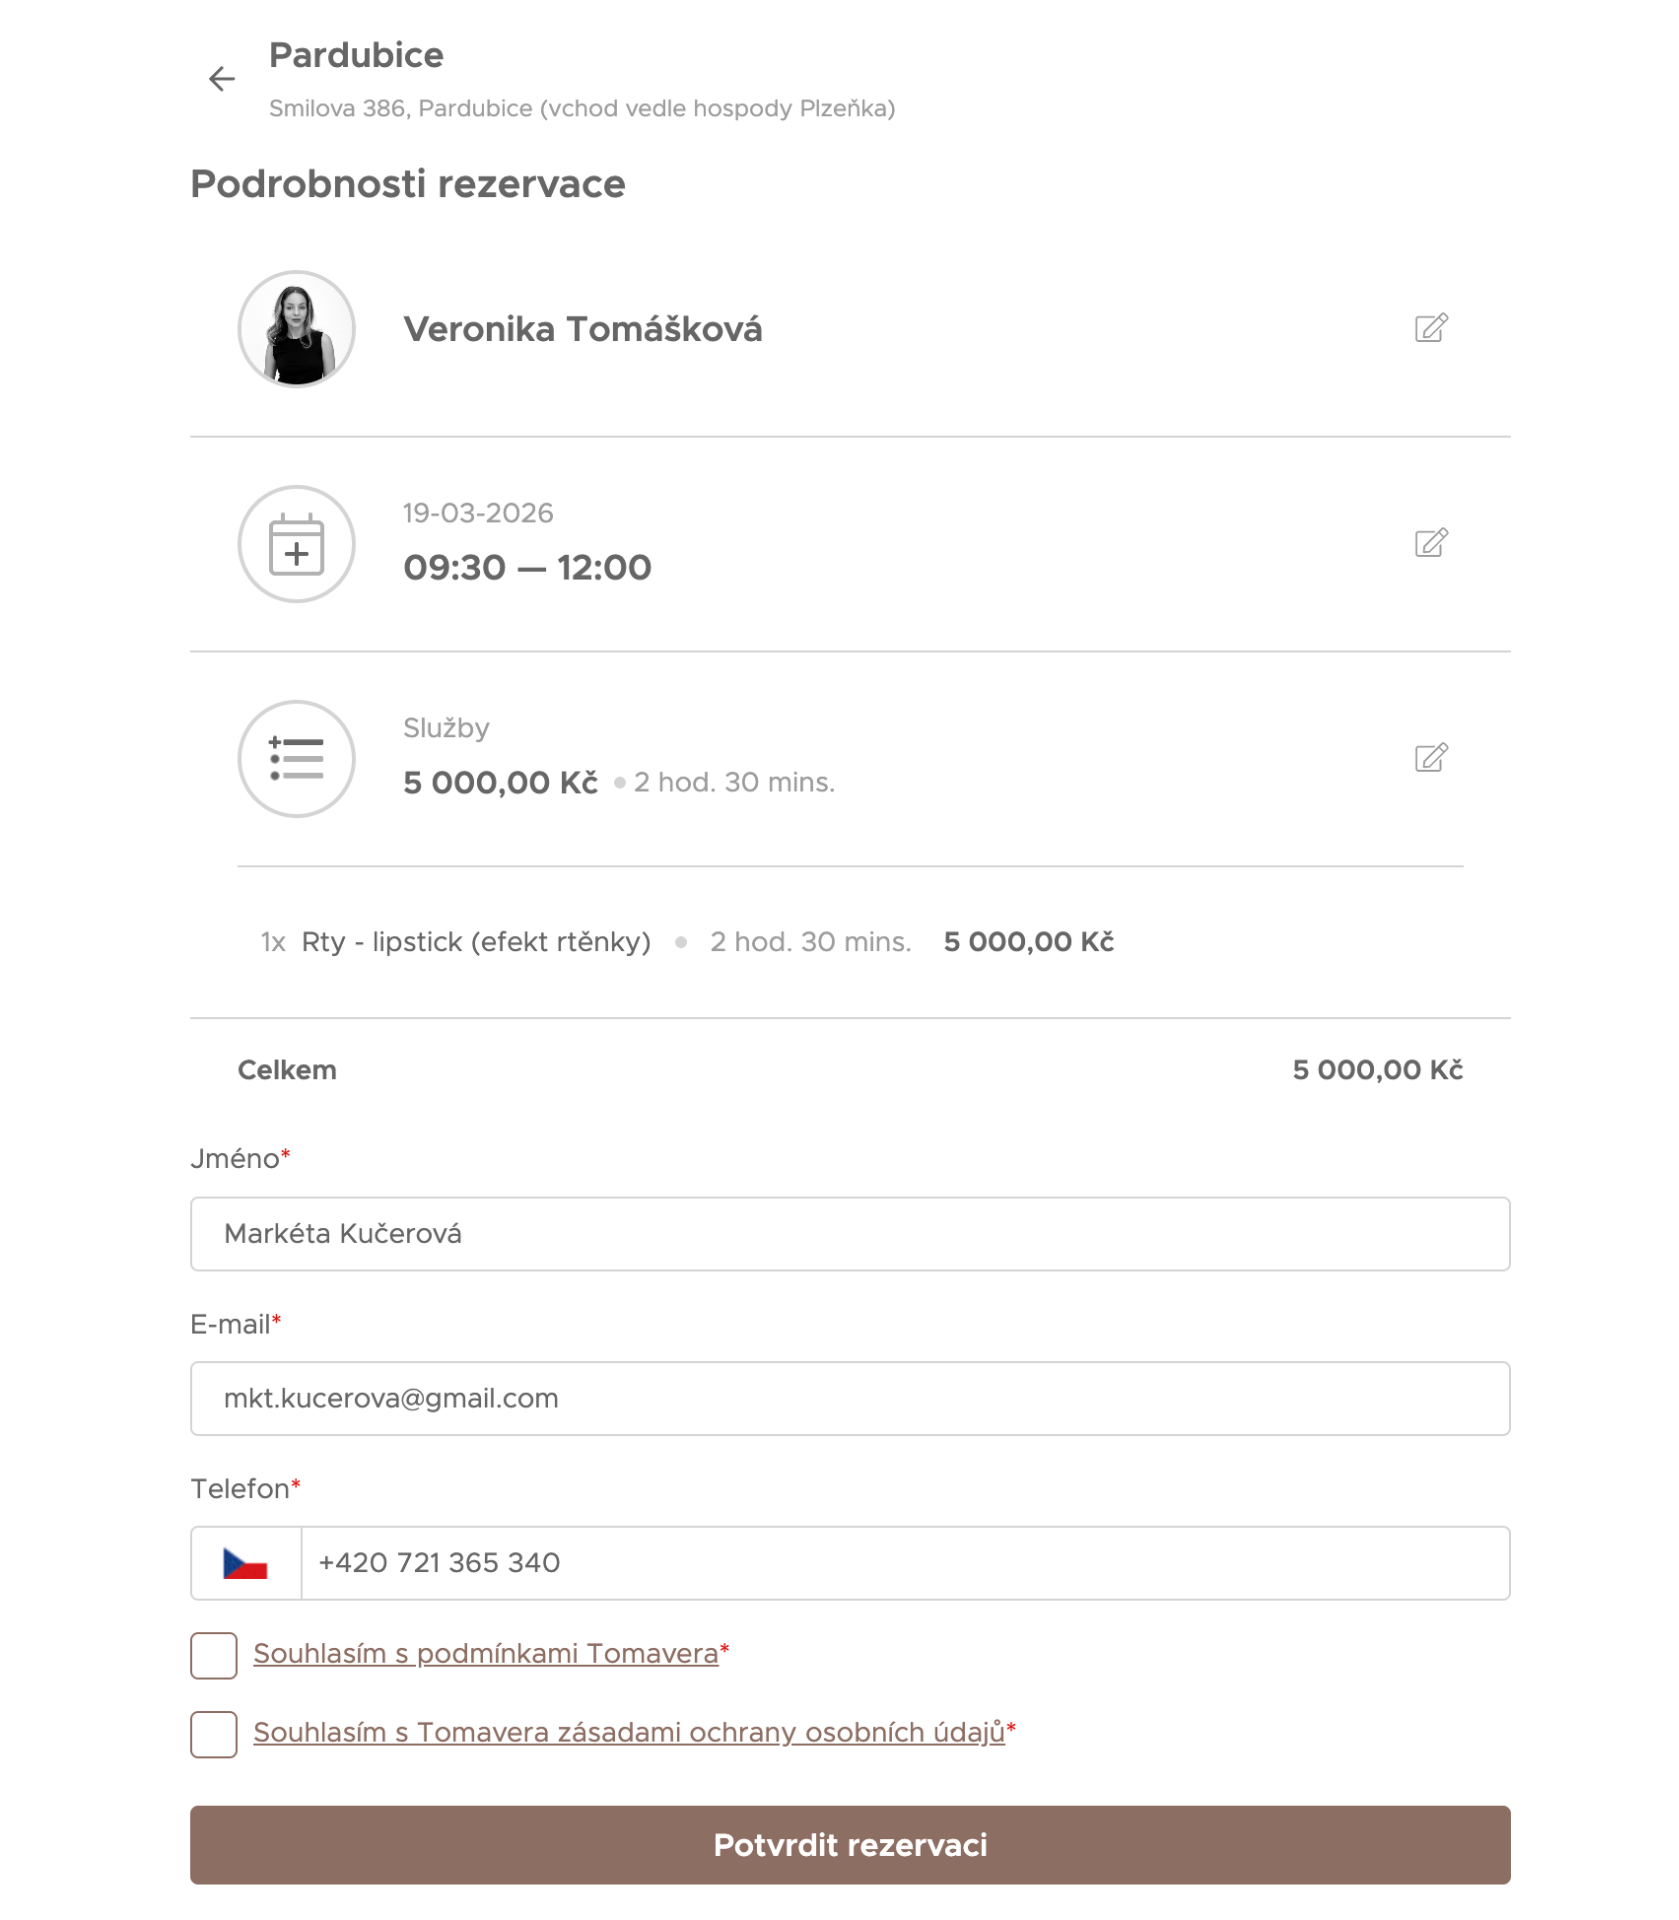Click the Veronika Tomášková name heading
This screenshot has height=1920, width=1679.
click(582, 329)
